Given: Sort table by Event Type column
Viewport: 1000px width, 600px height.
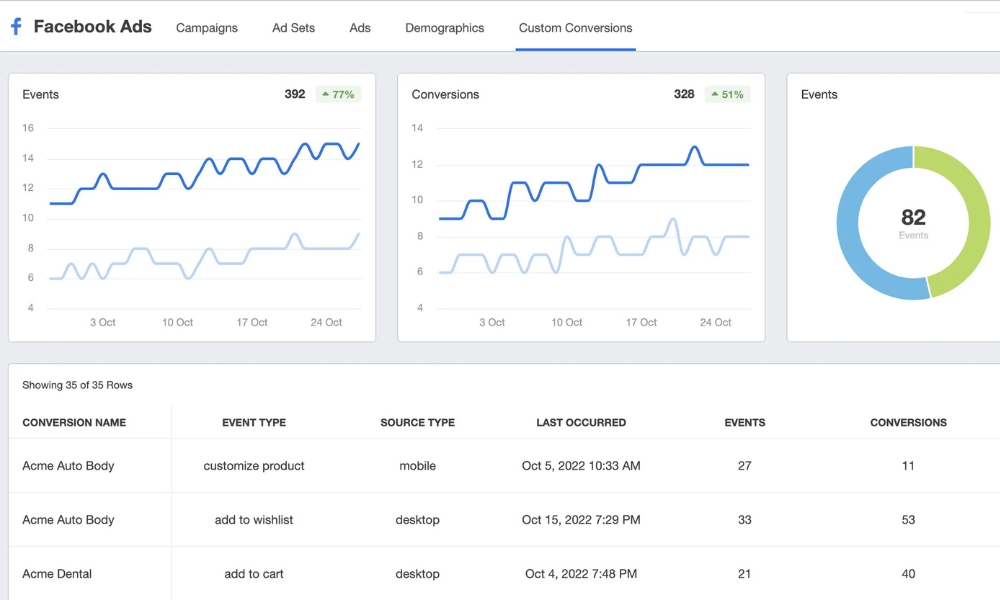Looking at the screenshot, I should coord(254,423).
